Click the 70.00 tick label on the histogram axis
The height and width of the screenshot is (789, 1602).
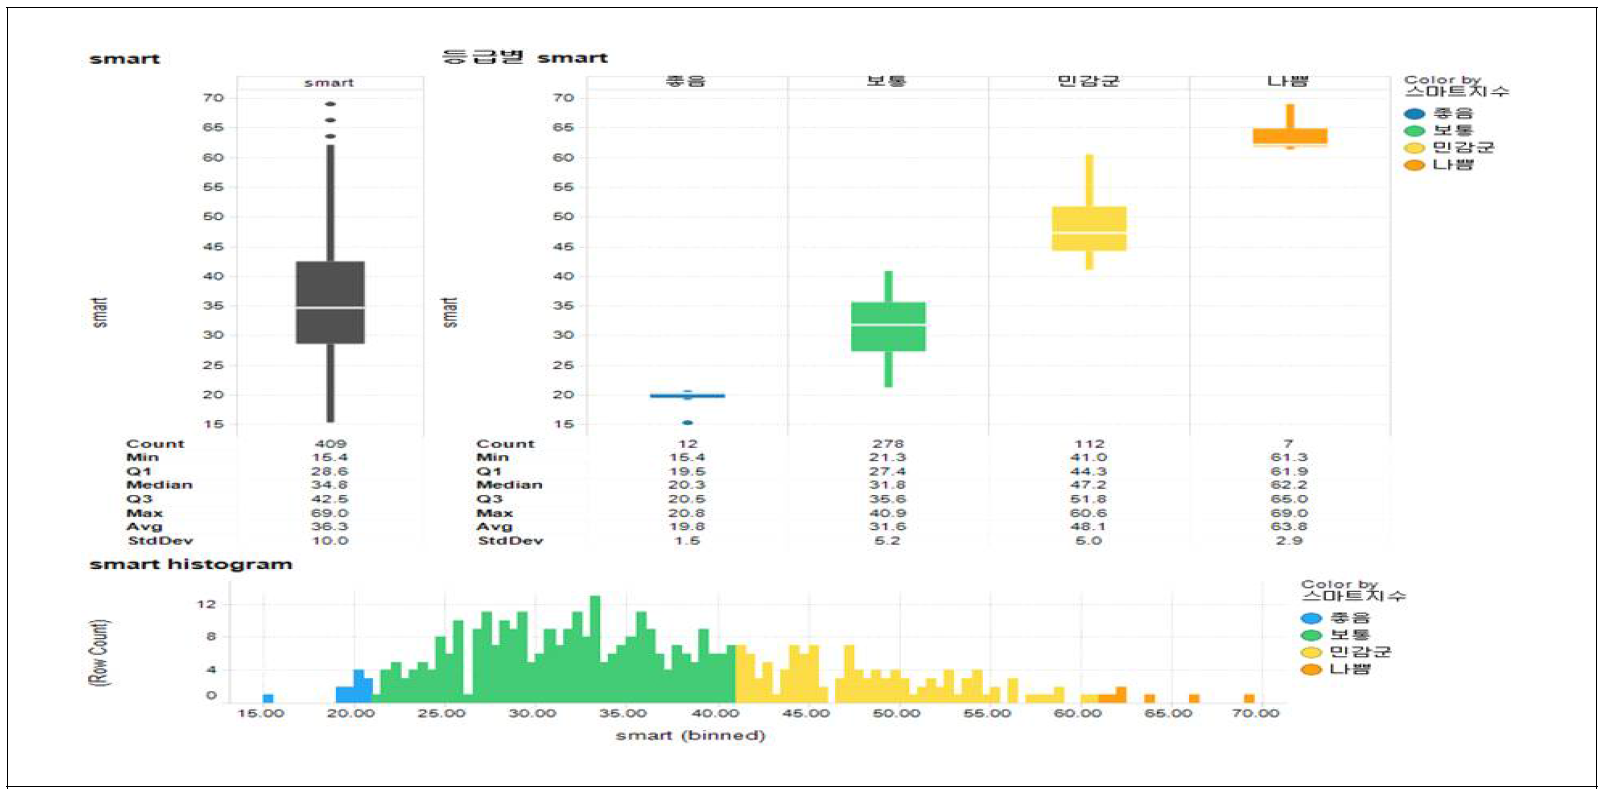(x=1256, y=713)
